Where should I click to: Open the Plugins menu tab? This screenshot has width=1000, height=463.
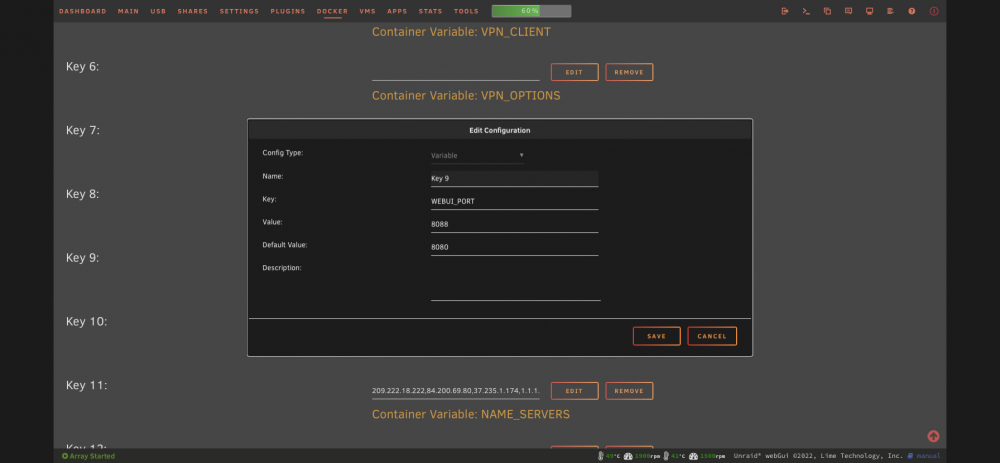point(288,11)
